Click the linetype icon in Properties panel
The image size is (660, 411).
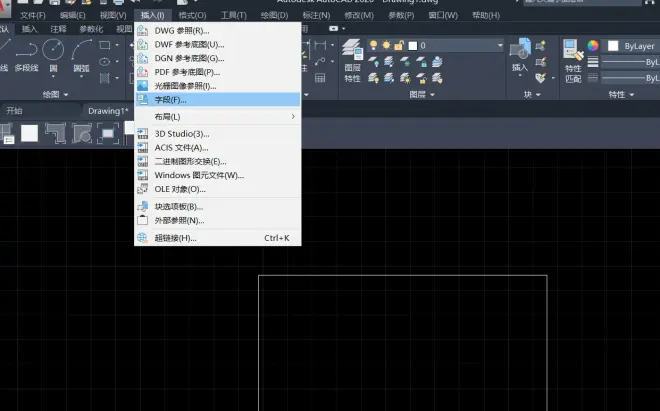tap(593, 77)
